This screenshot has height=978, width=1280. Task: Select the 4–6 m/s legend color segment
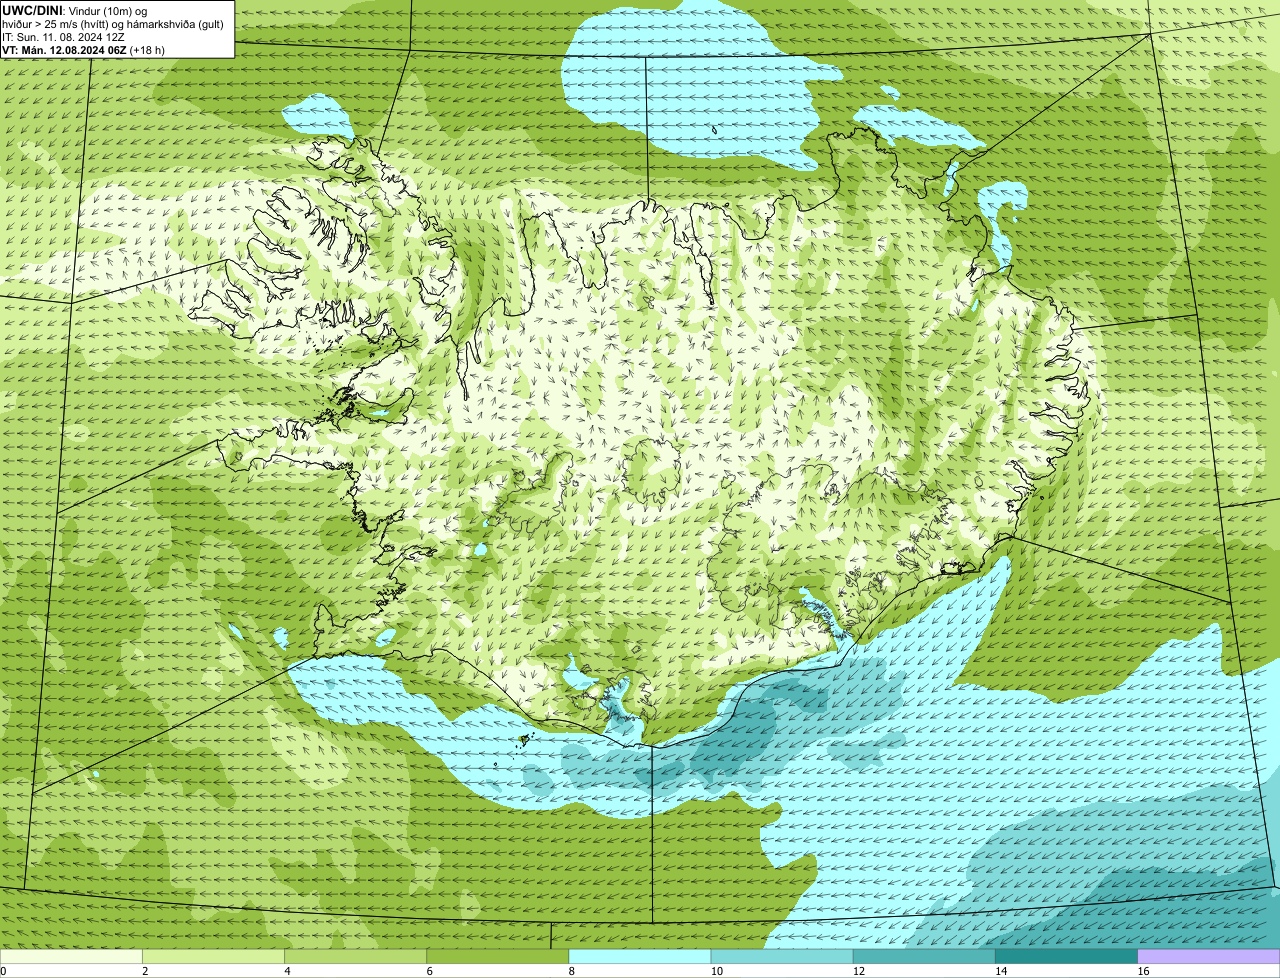click(355, 957)
